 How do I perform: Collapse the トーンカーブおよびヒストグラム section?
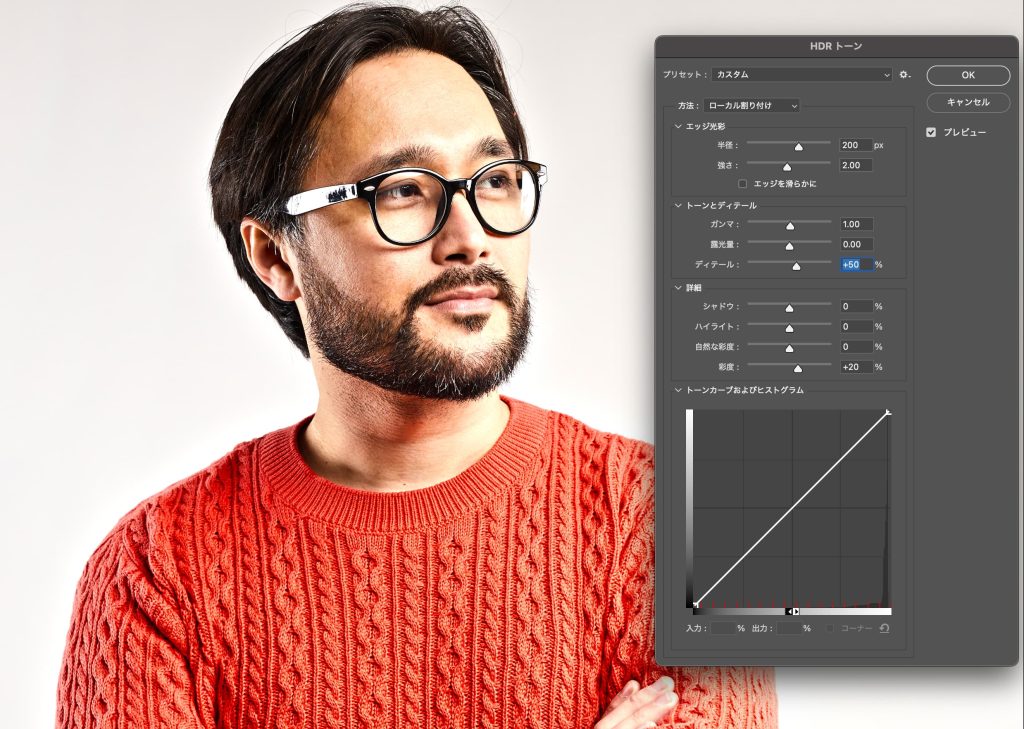point(679,390)
